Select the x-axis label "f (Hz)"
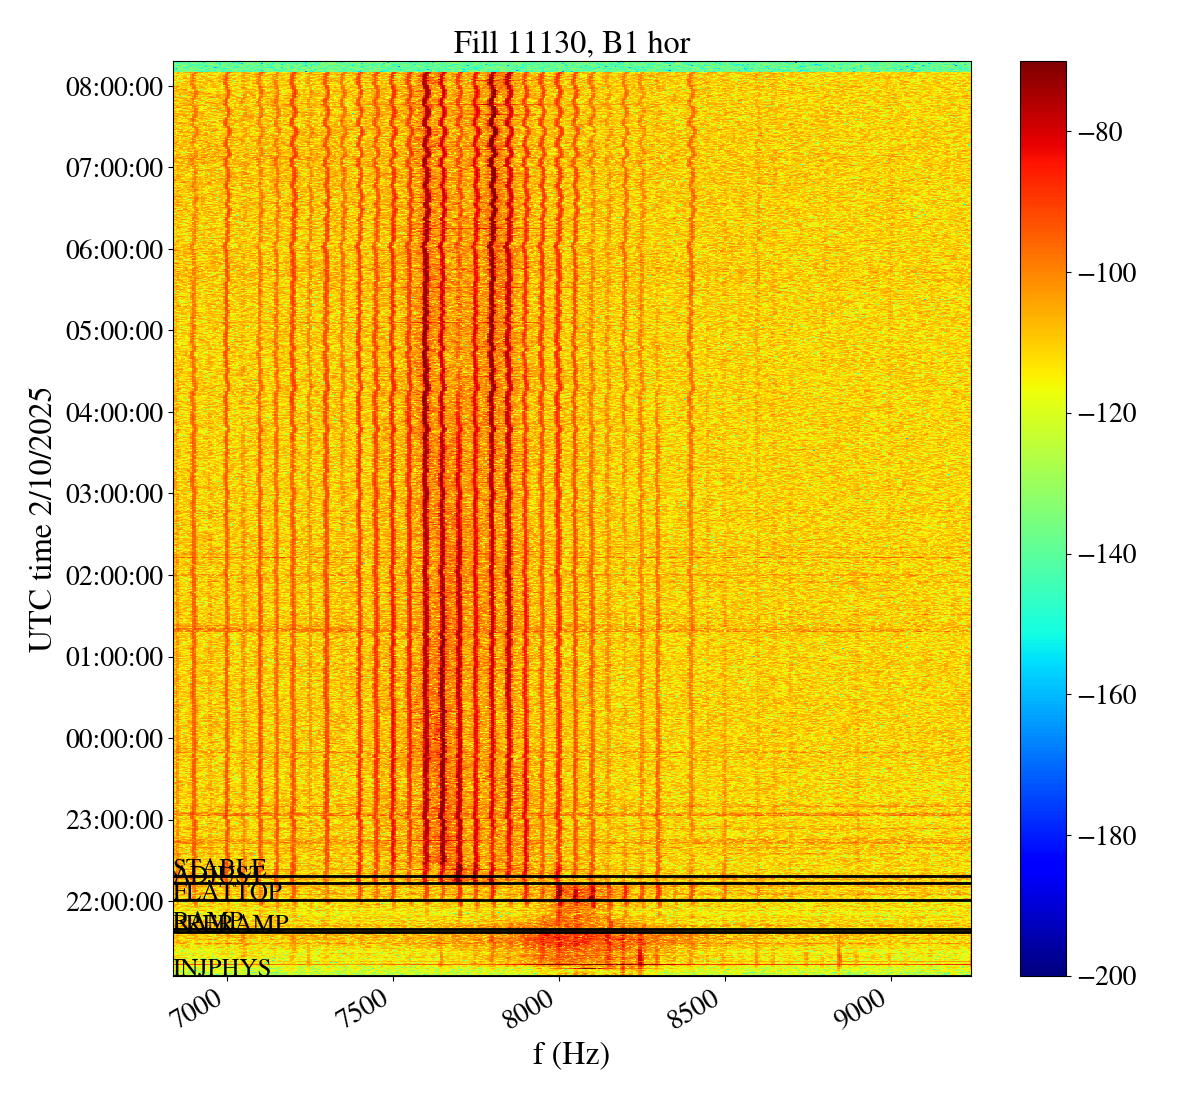Image resolution: width=1200 pixels, height=1100 pixels. [571, 1053]
